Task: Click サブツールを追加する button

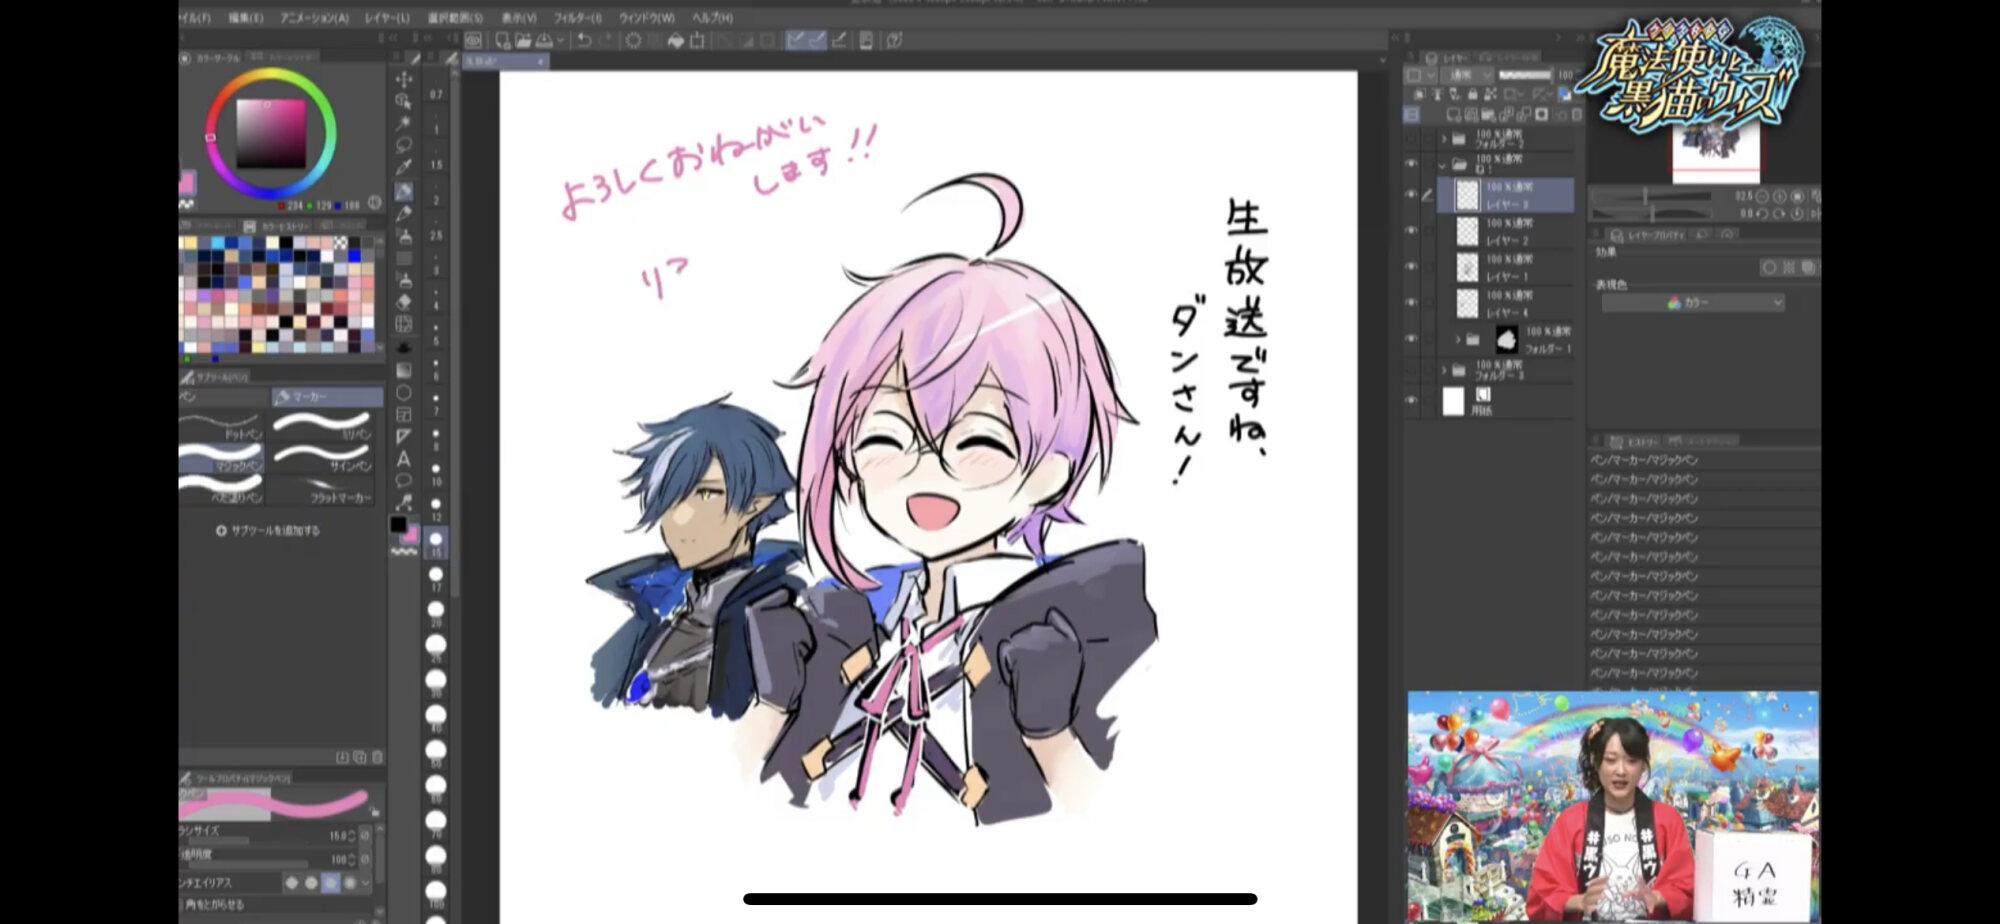Action: tap(268, 531)
